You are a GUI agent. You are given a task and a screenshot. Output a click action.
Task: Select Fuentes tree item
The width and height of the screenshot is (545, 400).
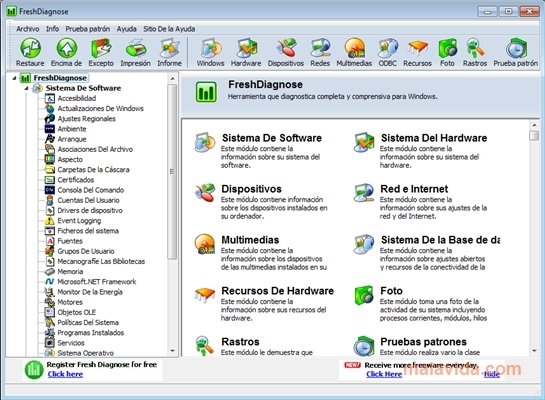click(x=70, y=241)
